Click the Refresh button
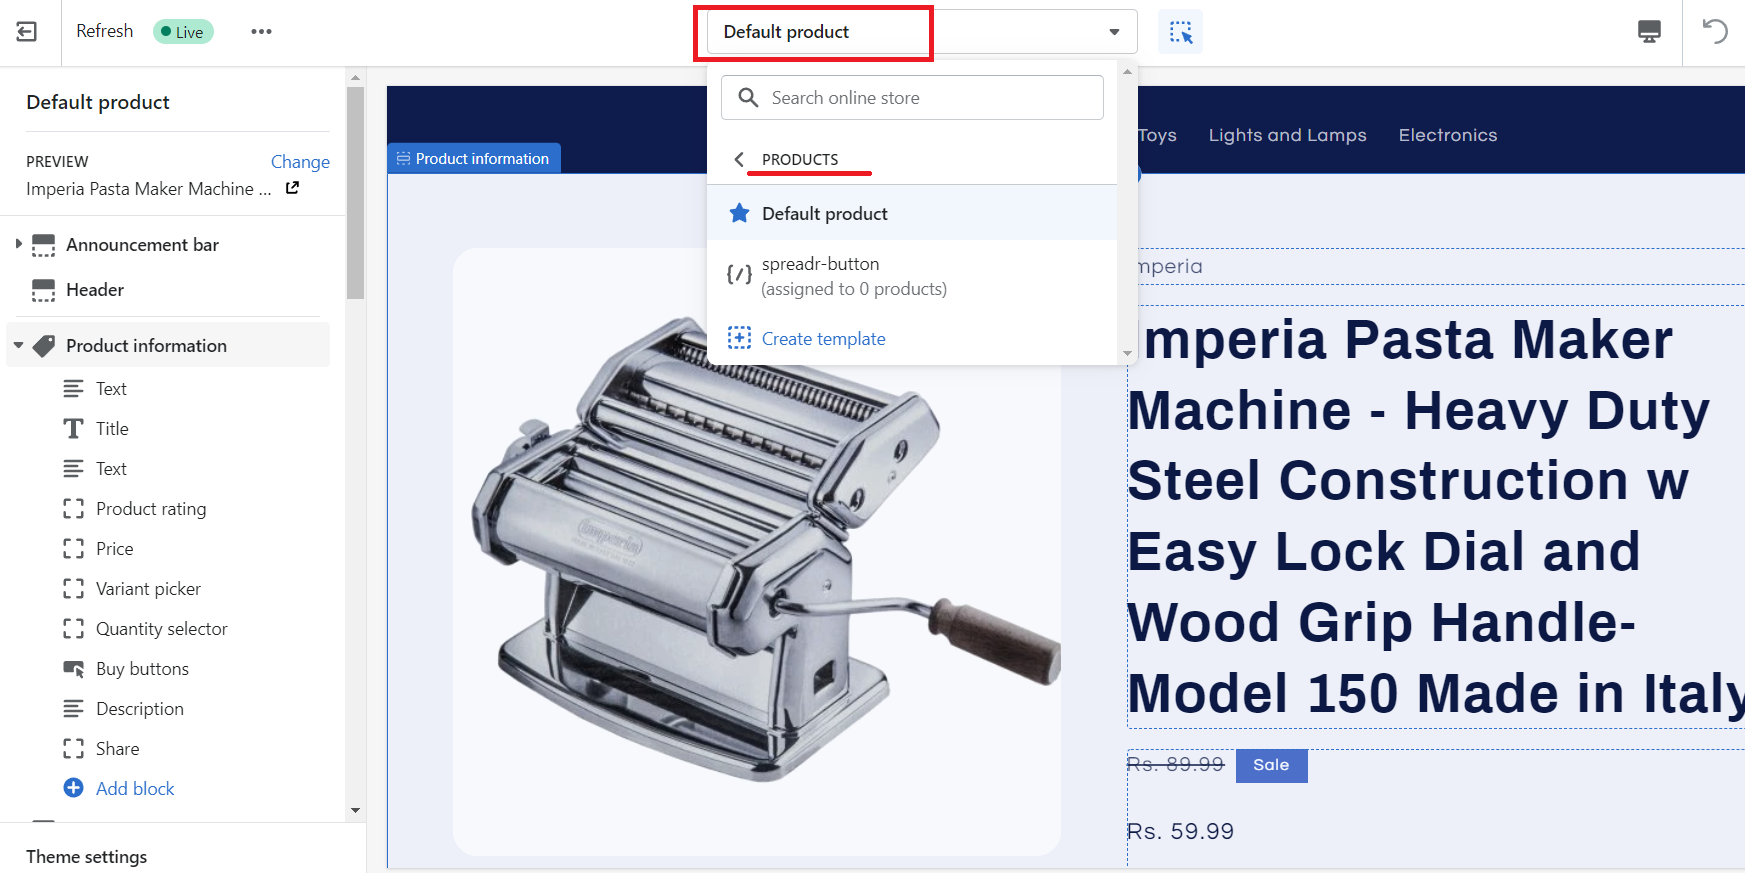The image size is (1745, 873). tap(104, 31)
